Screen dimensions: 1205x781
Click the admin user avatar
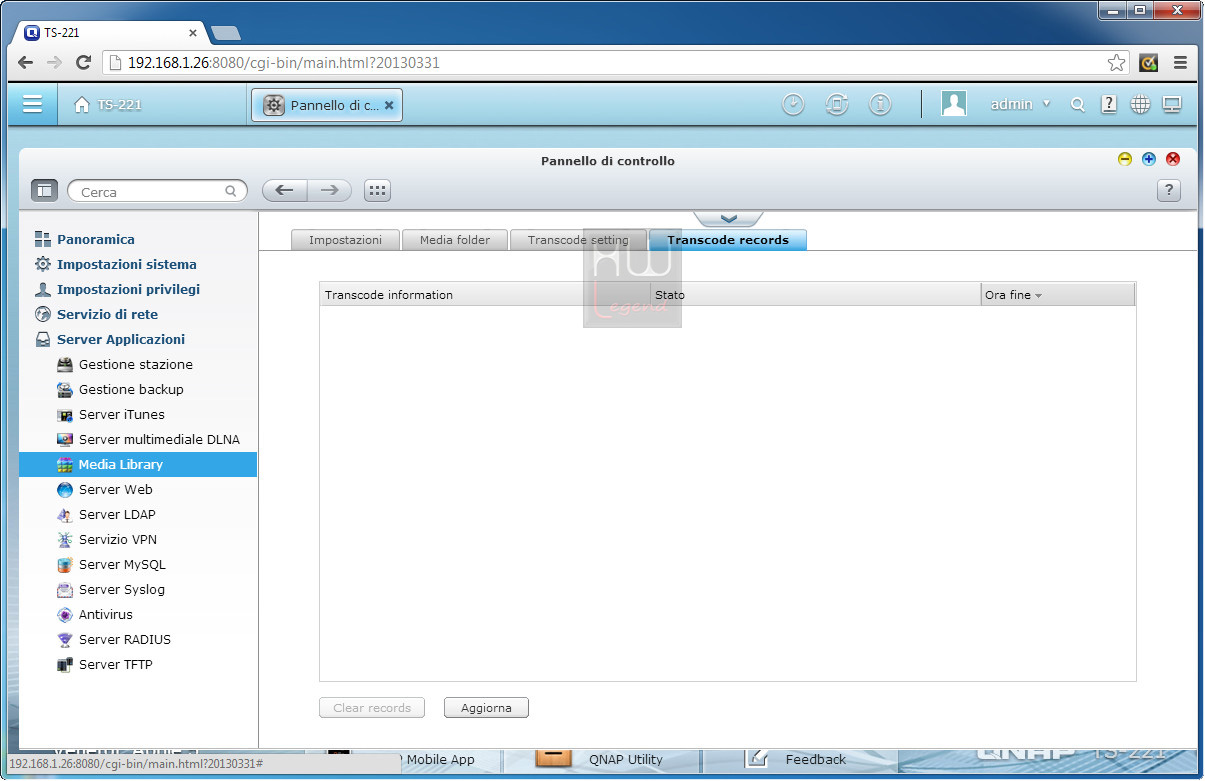coord(954,104)
